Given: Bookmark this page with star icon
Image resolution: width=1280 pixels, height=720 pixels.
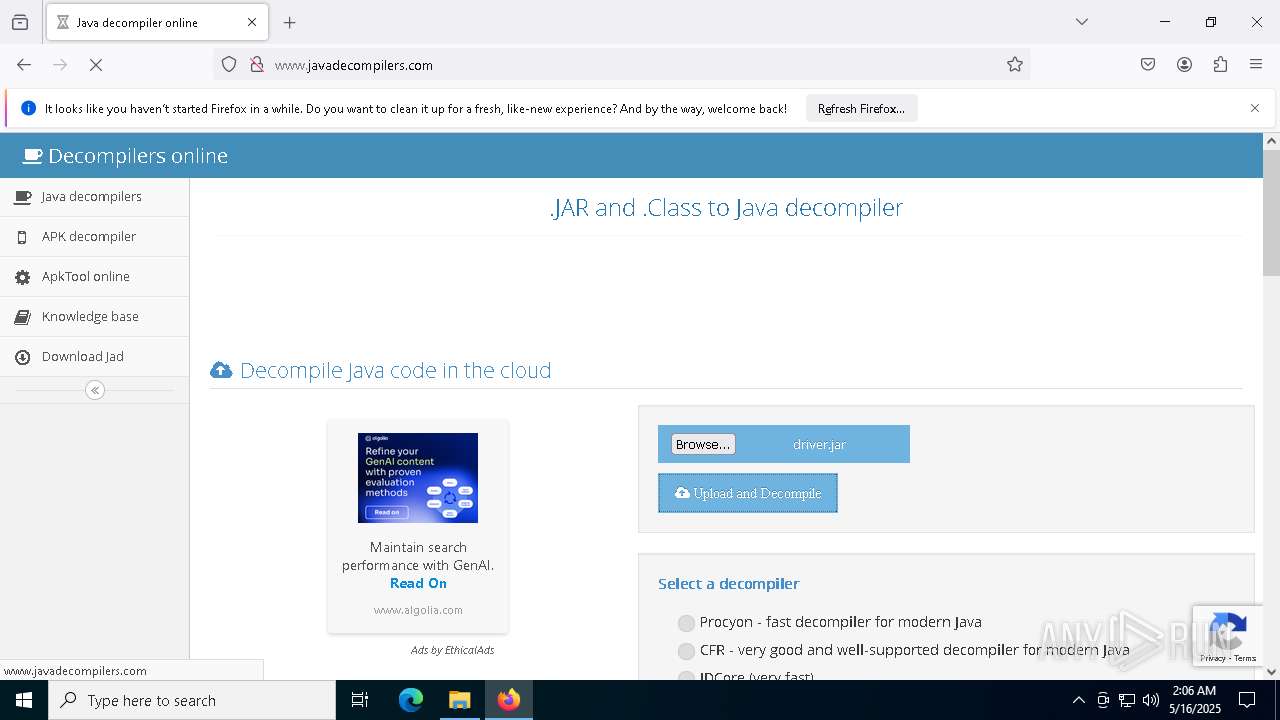Looking at the screenshot, I should (x=1015, y=65).
